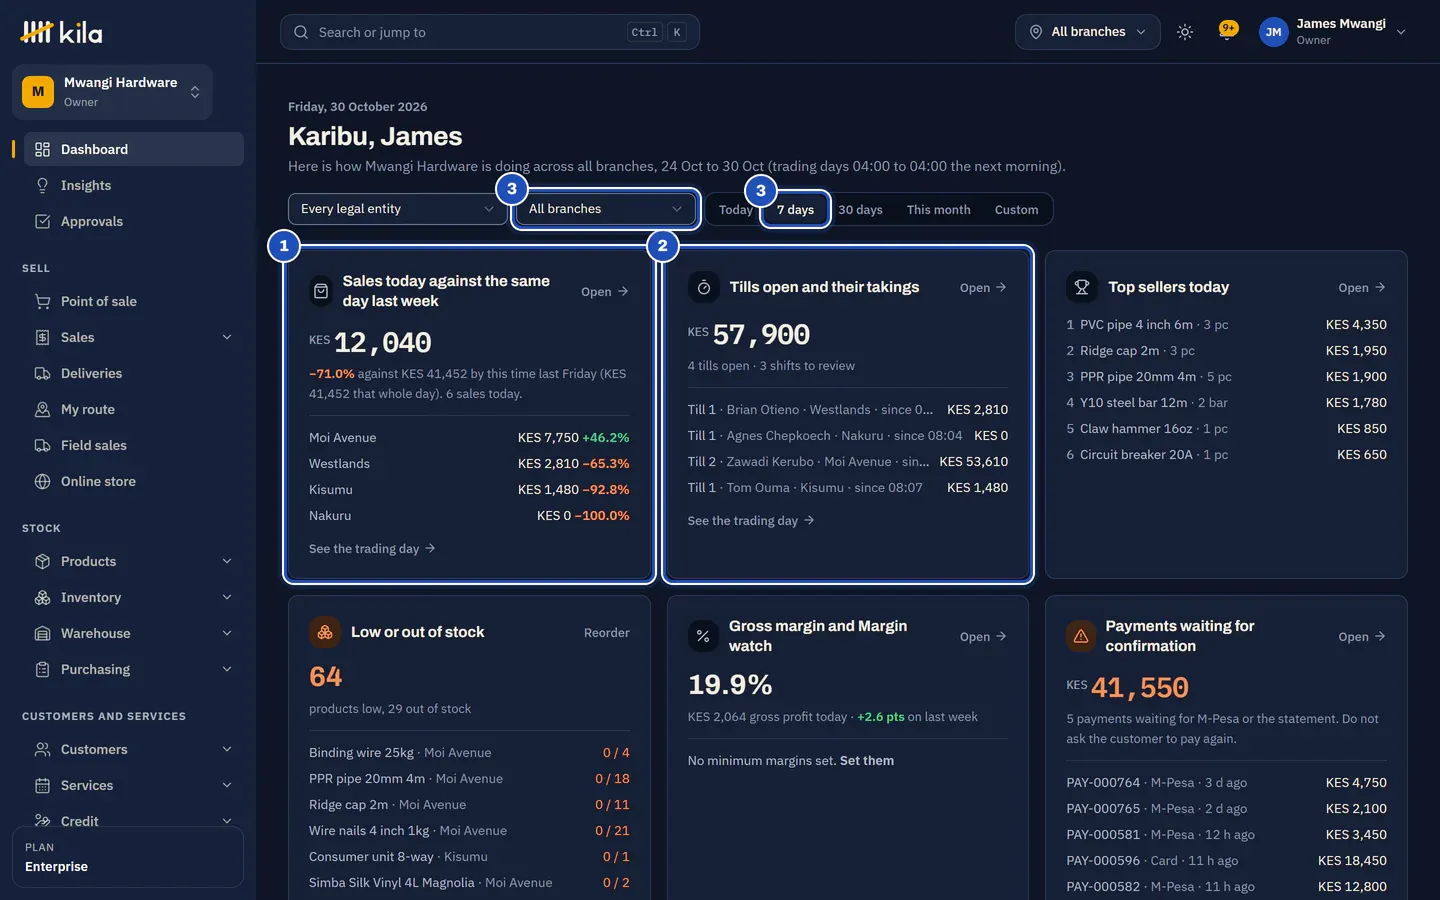
Task: Open the Tills open card
Action: click(983, 288)
